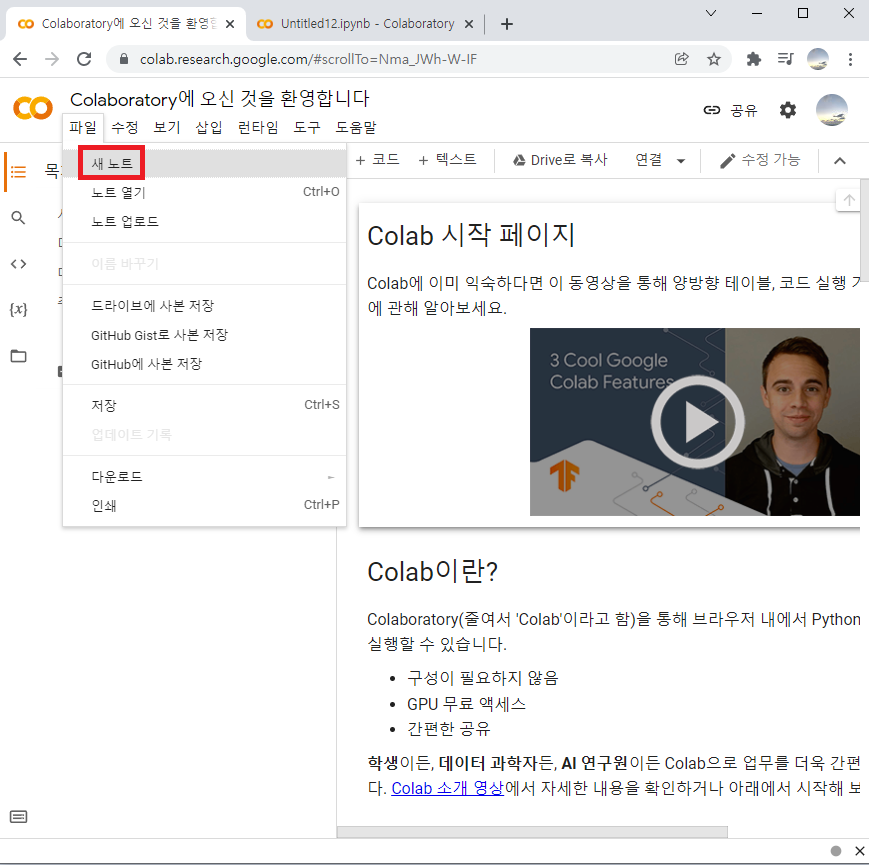The height and width of the screenshot is (865, 869).
Task: Open the files folder icon in sidebar
Action: (18, 356)
